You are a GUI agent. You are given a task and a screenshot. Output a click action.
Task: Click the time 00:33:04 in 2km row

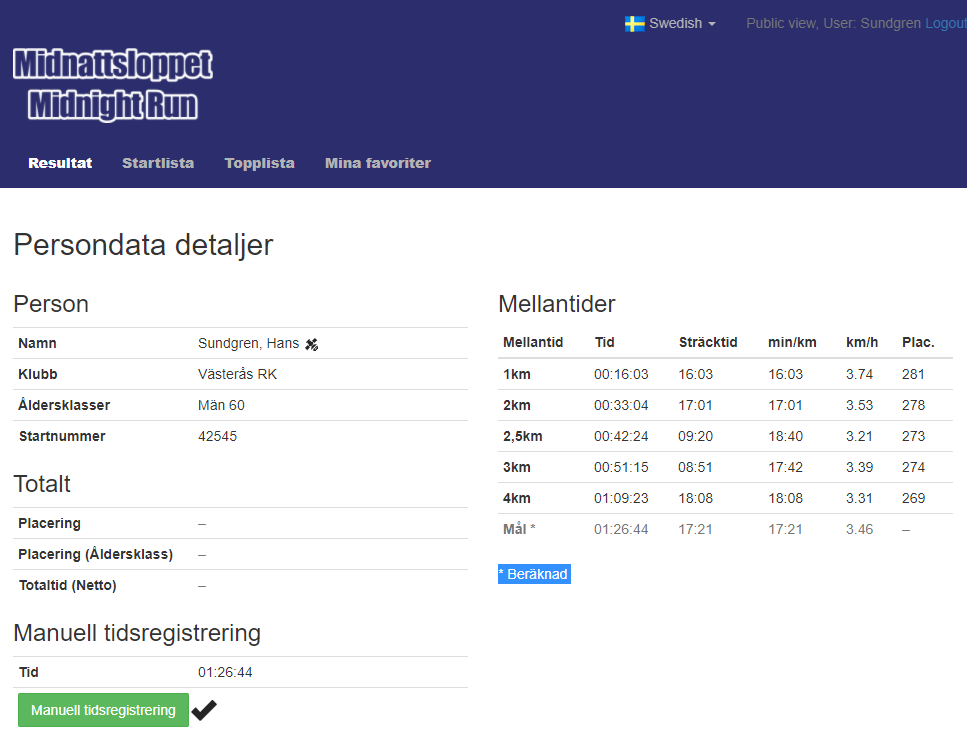tap(621, 405)
